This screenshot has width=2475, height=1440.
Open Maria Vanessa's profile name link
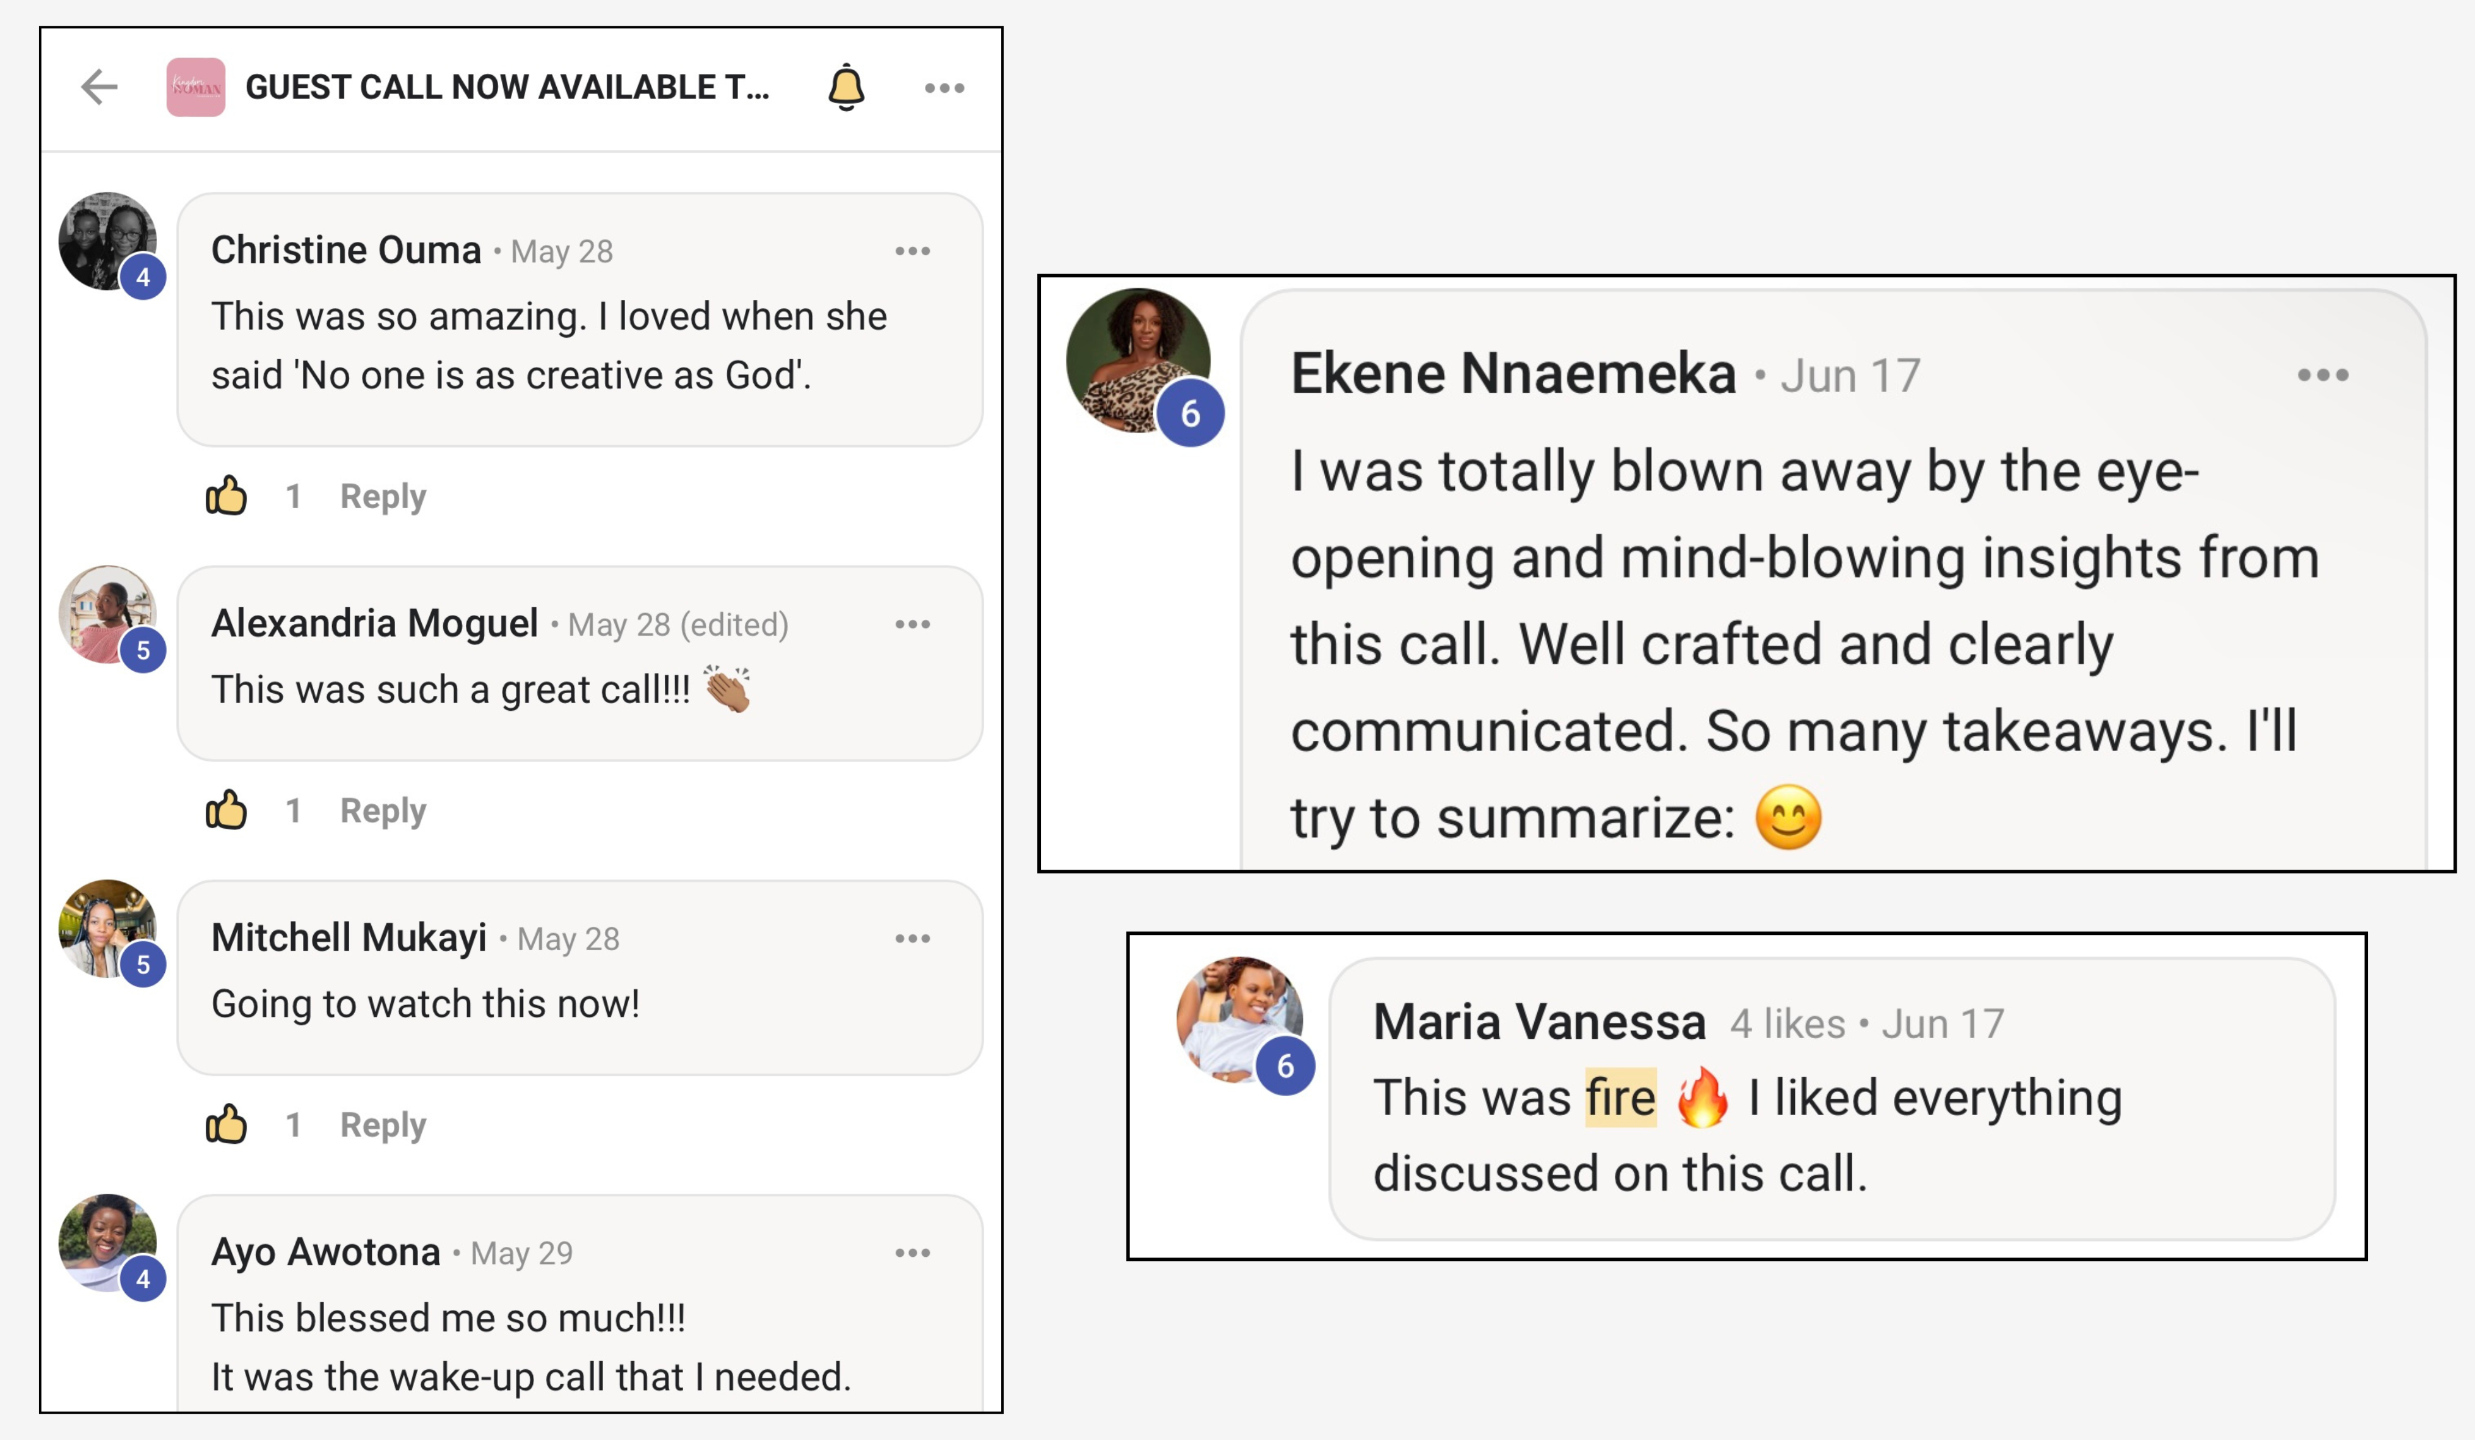1539,1022
